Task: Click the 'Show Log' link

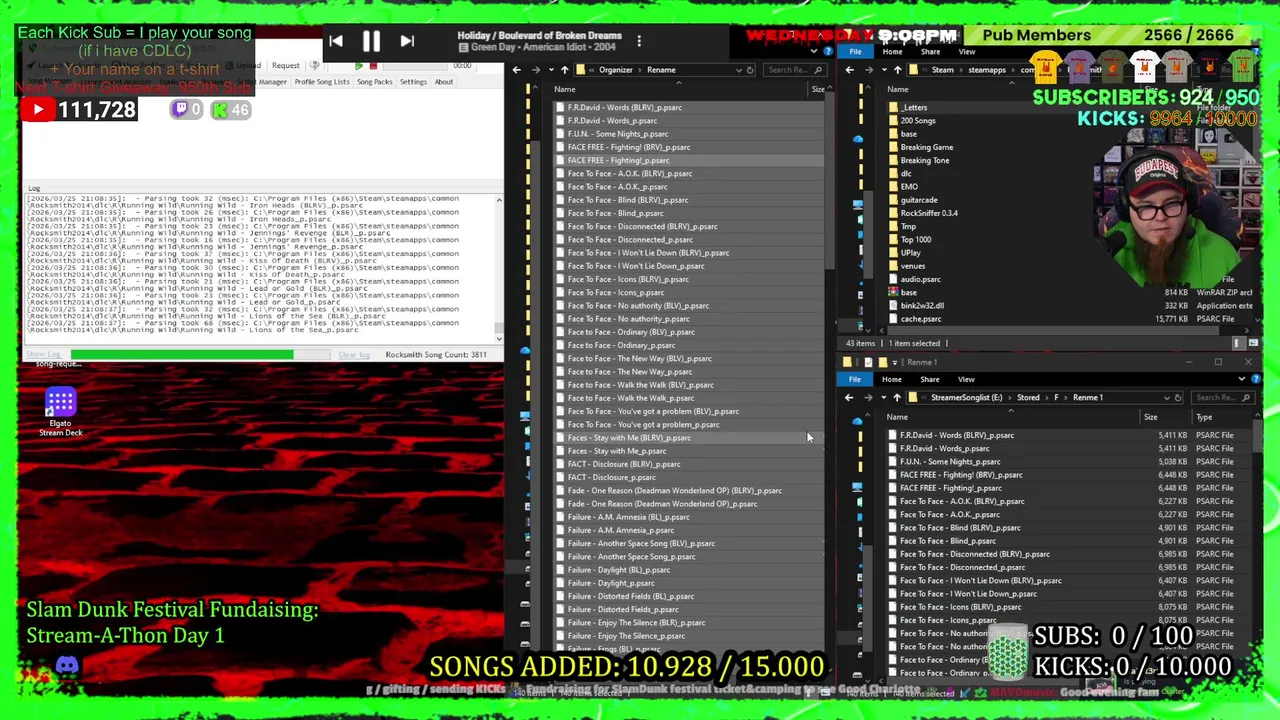Action: (43, 355)
